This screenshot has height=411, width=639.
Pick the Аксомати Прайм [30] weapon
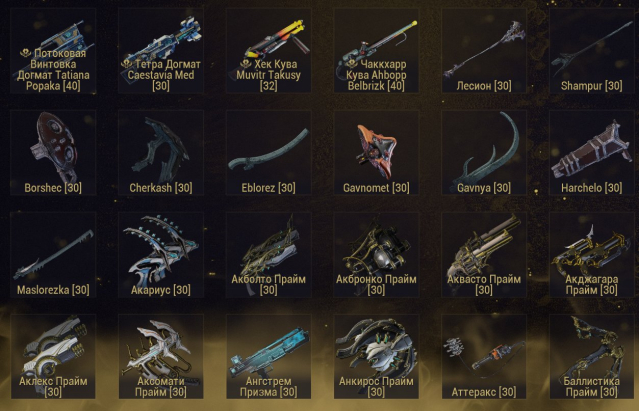(x=161, y=356)
